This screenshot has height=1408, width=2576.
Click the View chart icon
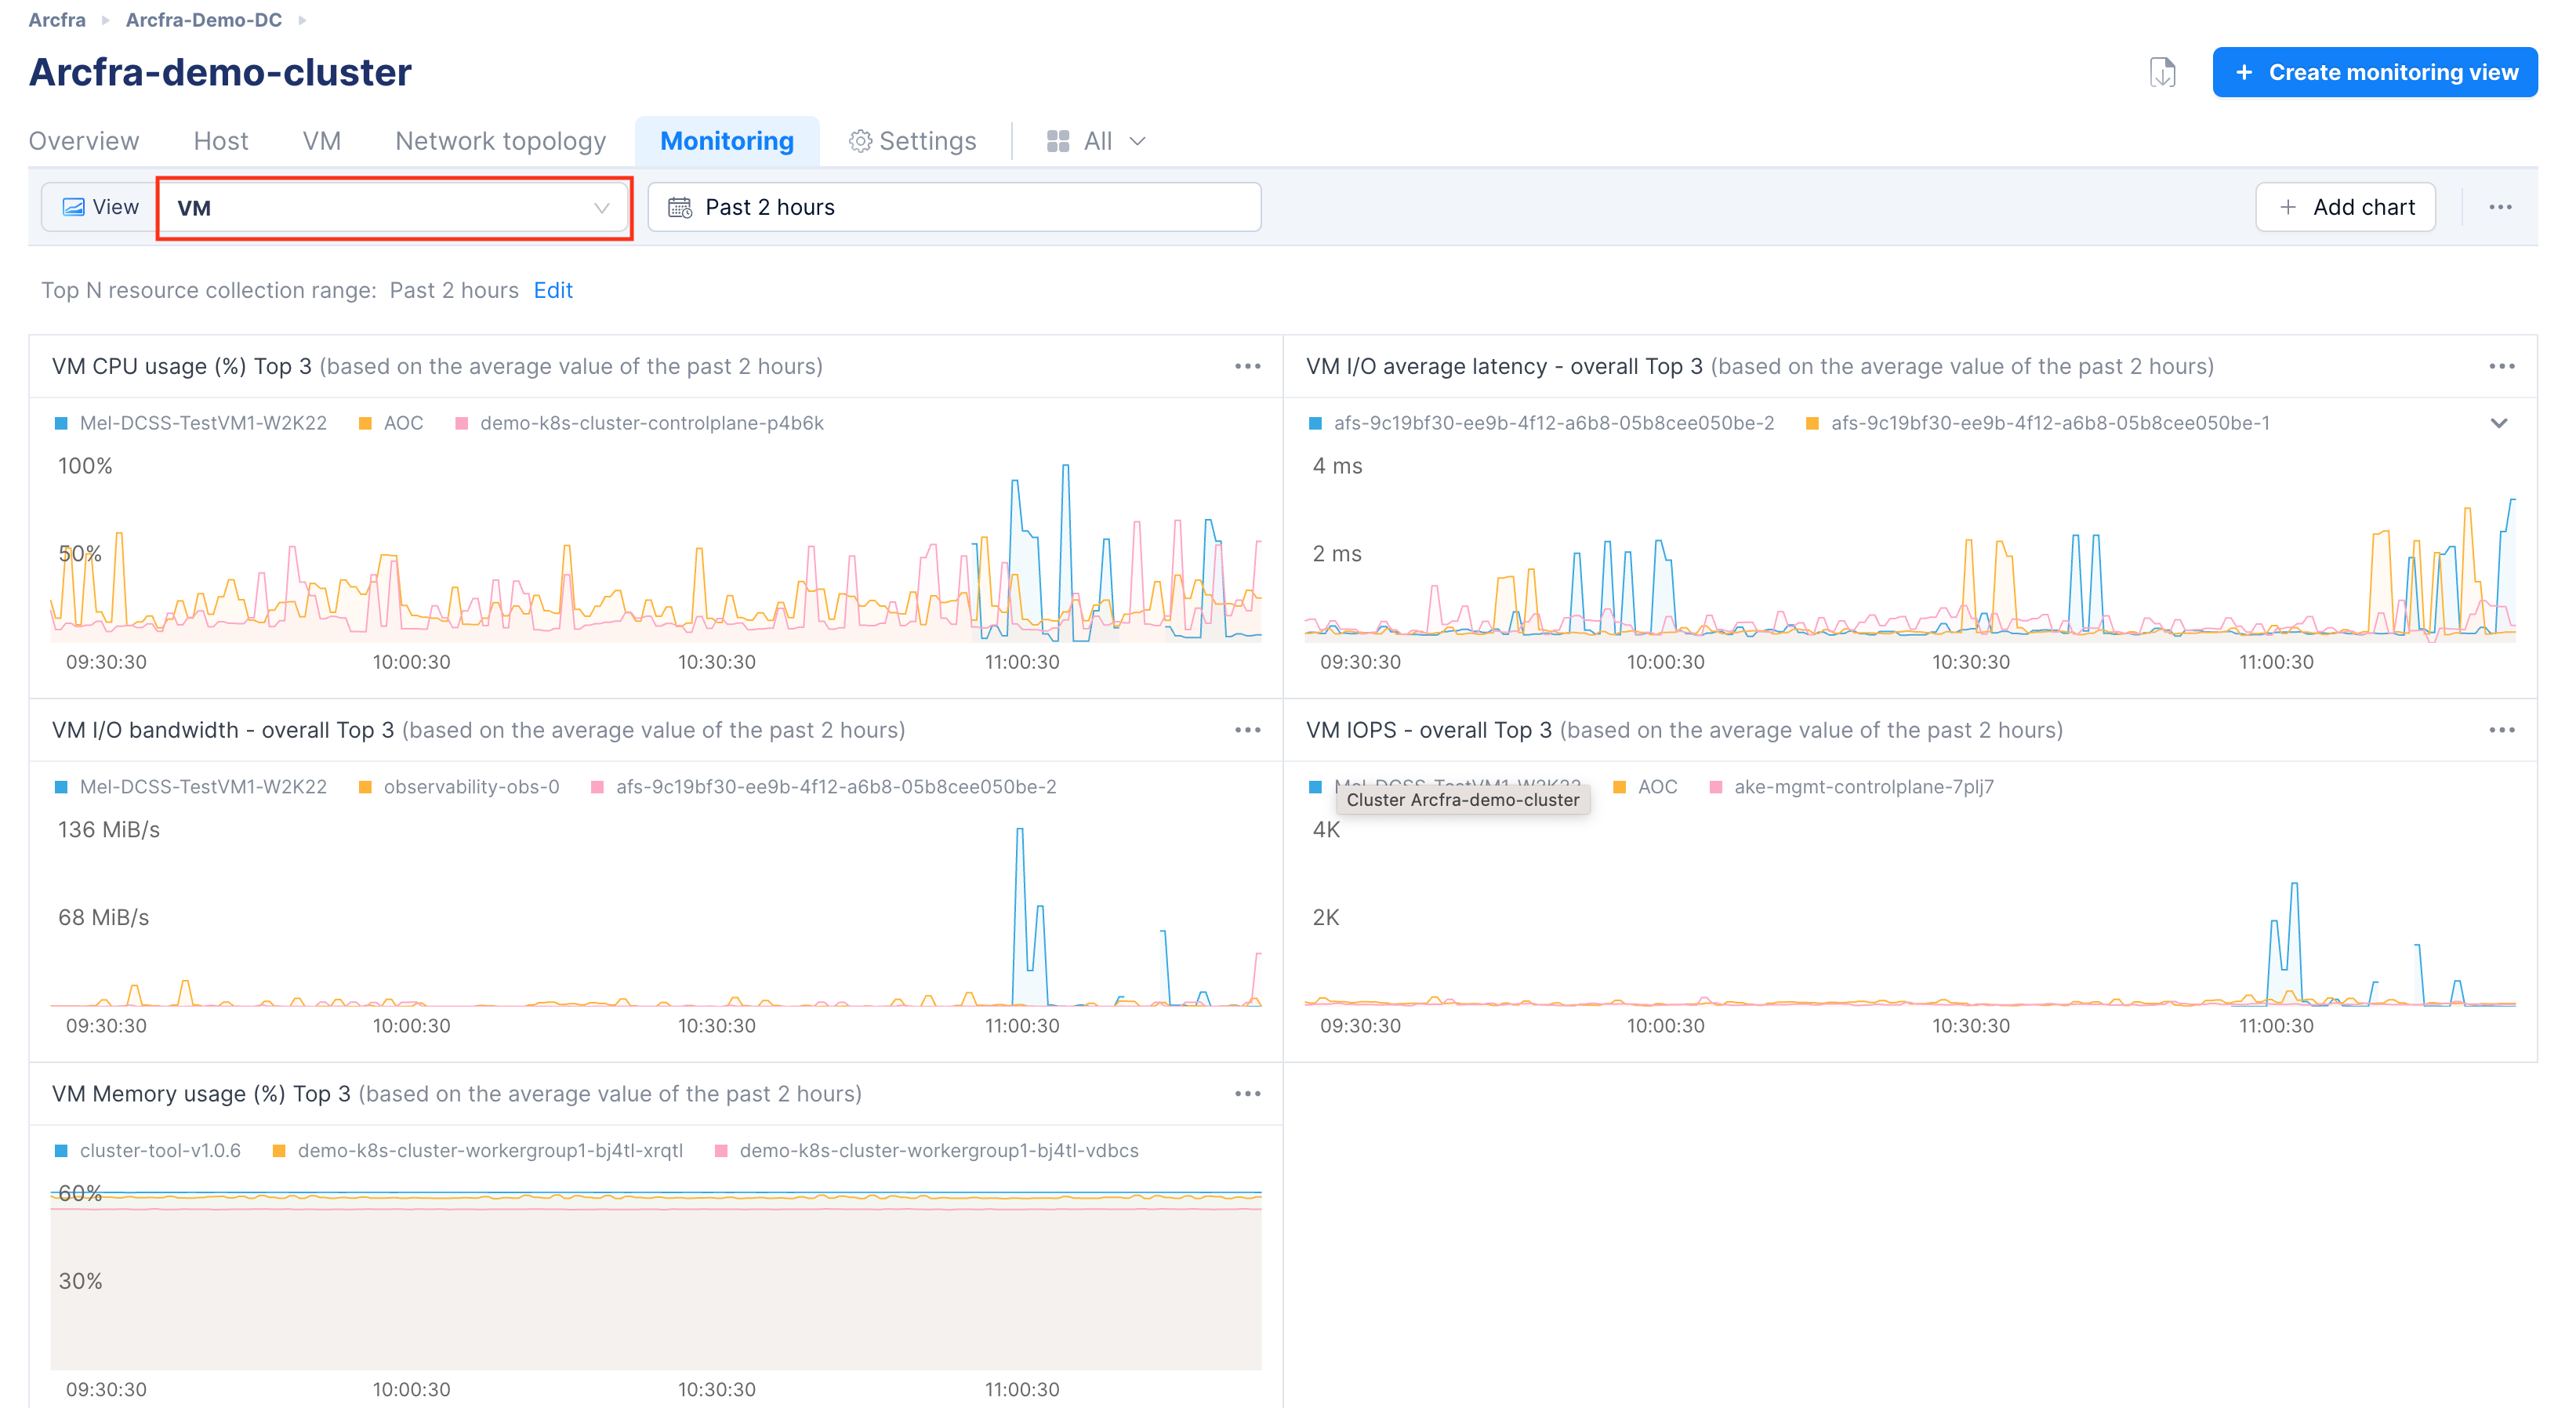[73, 207]
